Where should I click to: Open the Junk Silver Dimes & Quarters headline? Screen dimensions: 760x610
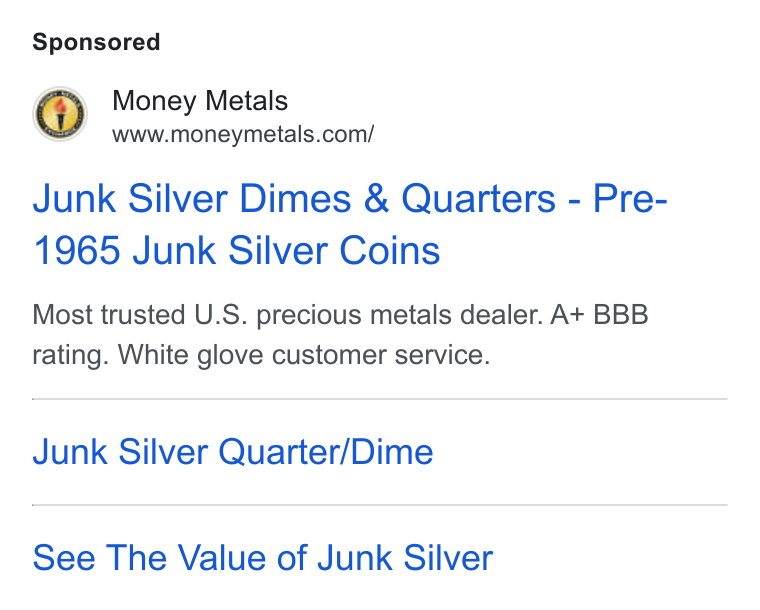(x=350, y=224)
